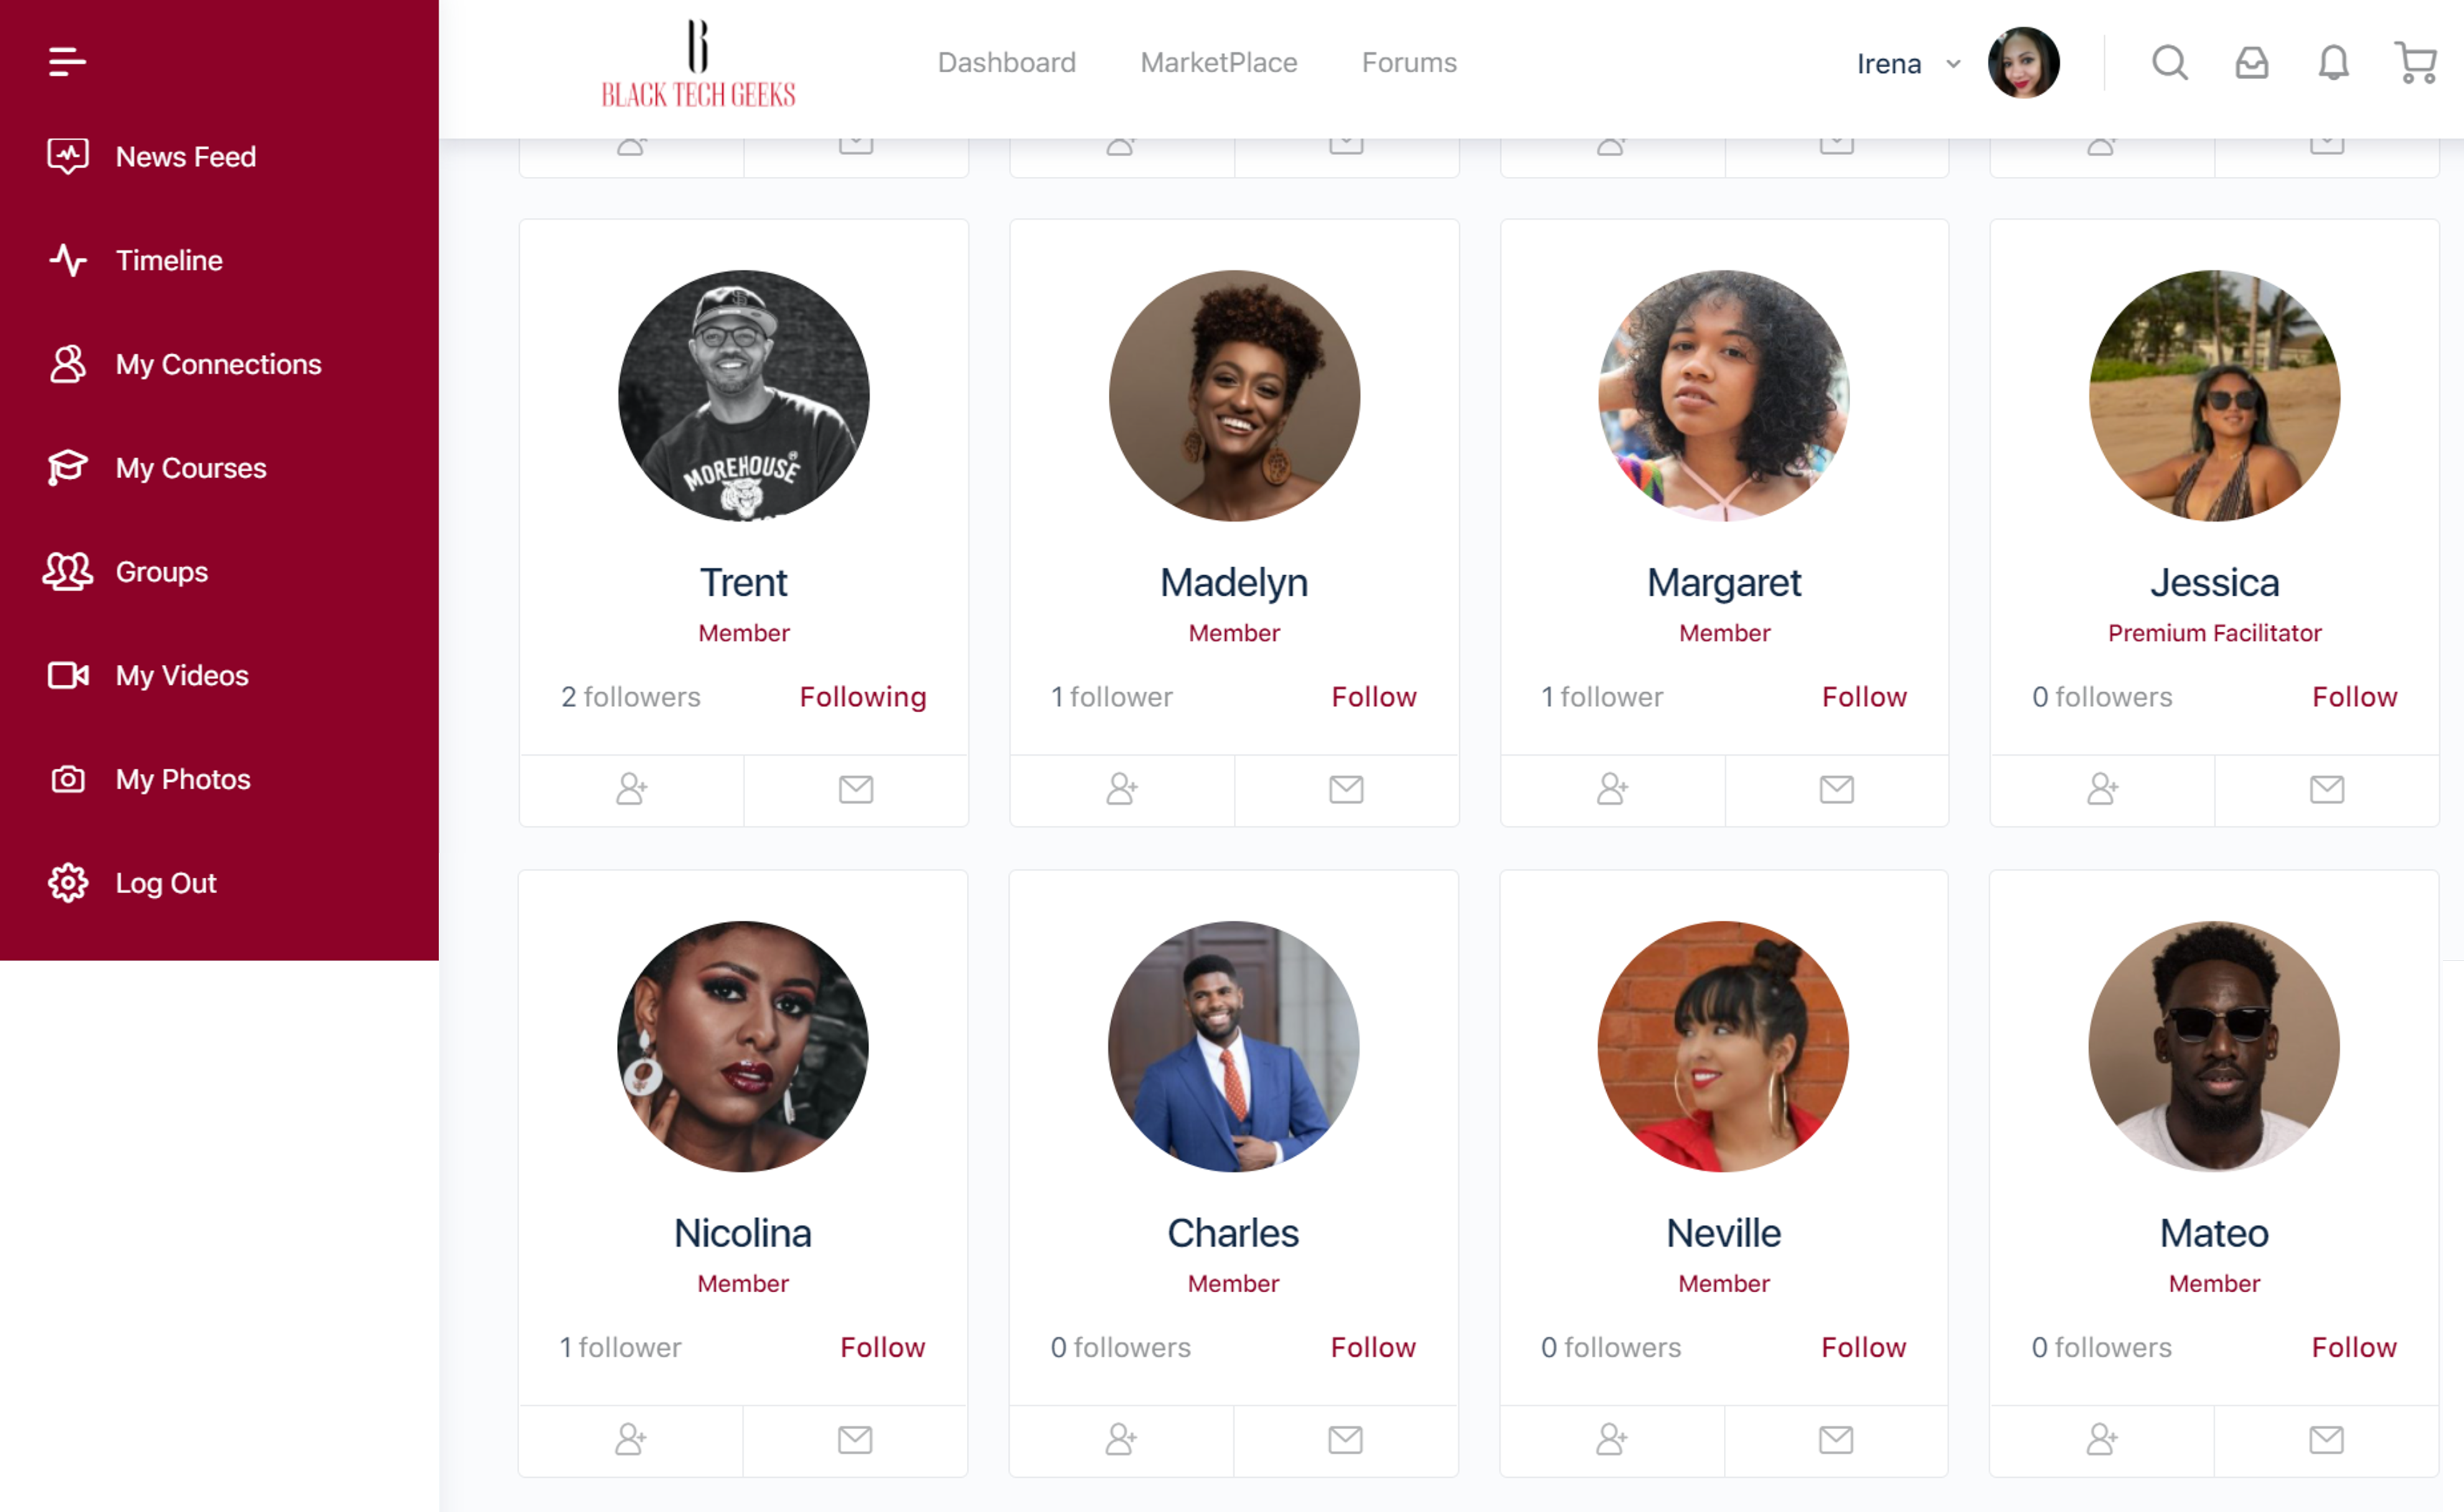
Task: Open the MarketPlace menu item
Action: [1218, 63]
